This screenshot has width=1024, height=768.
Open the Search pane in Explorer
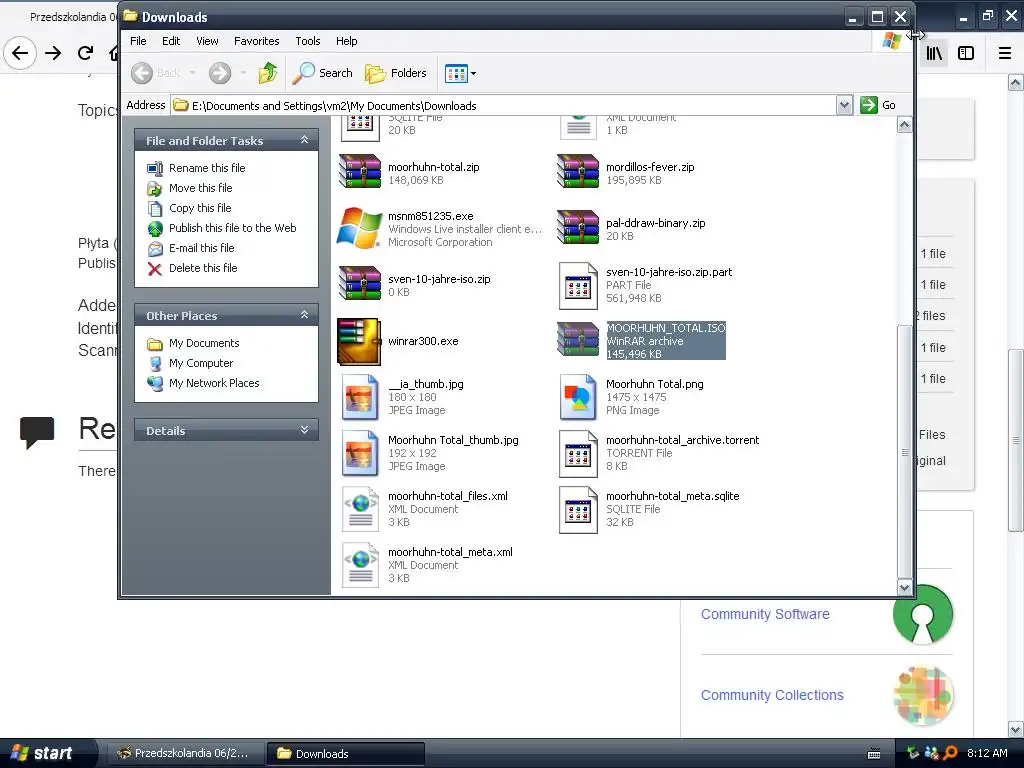(x=322, y=73)
